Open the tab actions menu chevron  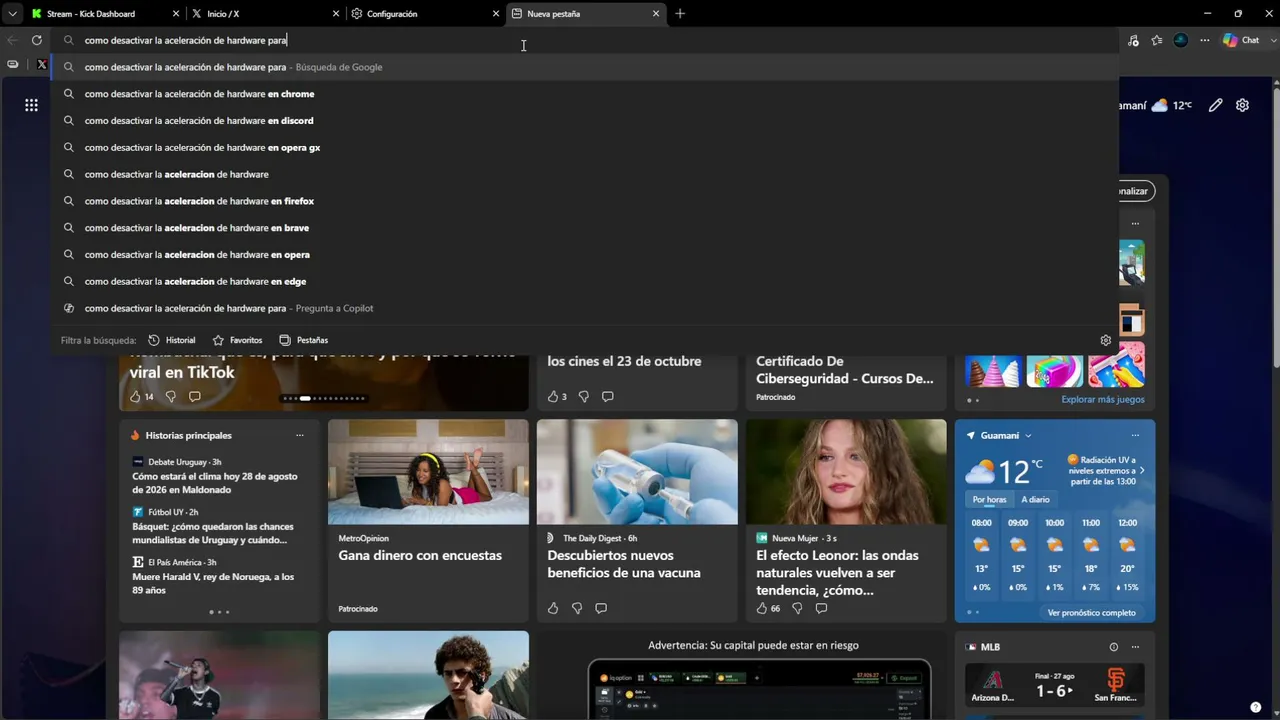(x=12, y=14)
